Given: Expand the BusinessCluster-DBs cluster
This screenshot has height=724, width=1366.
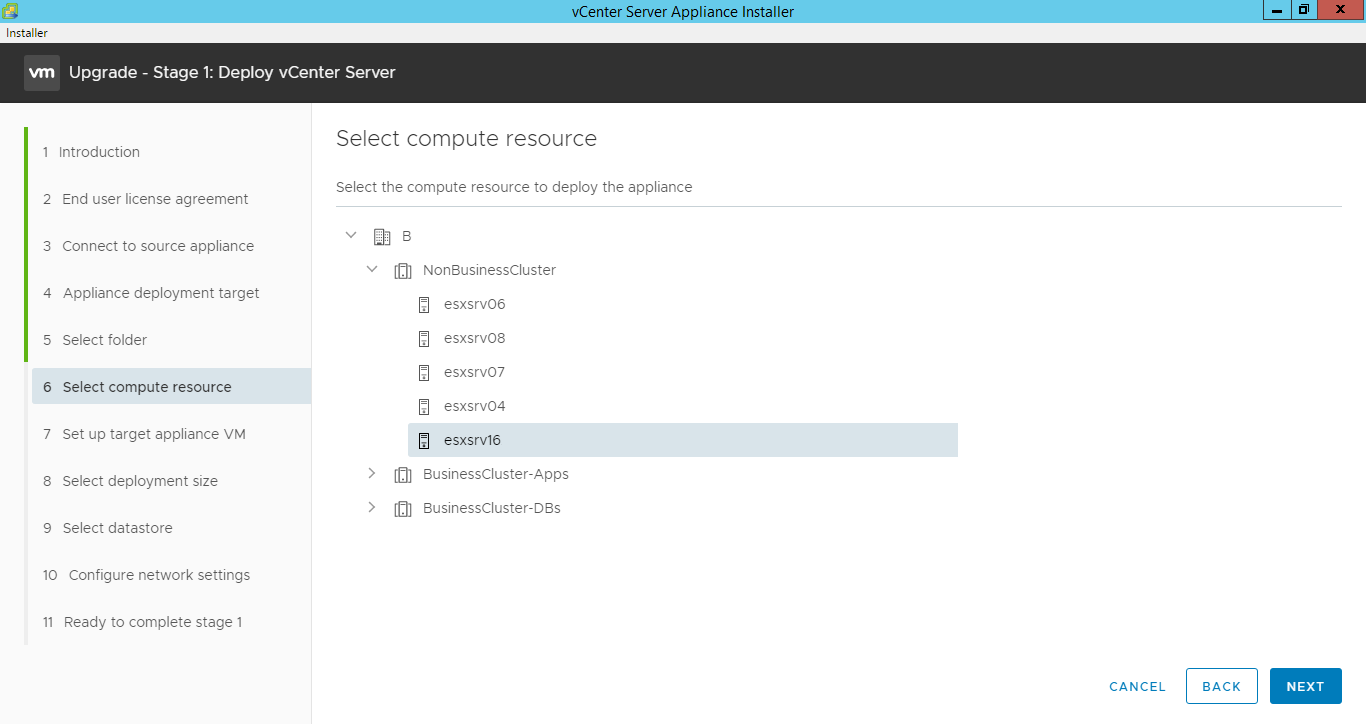Looking at the screenshot, I should click(372, 507).
